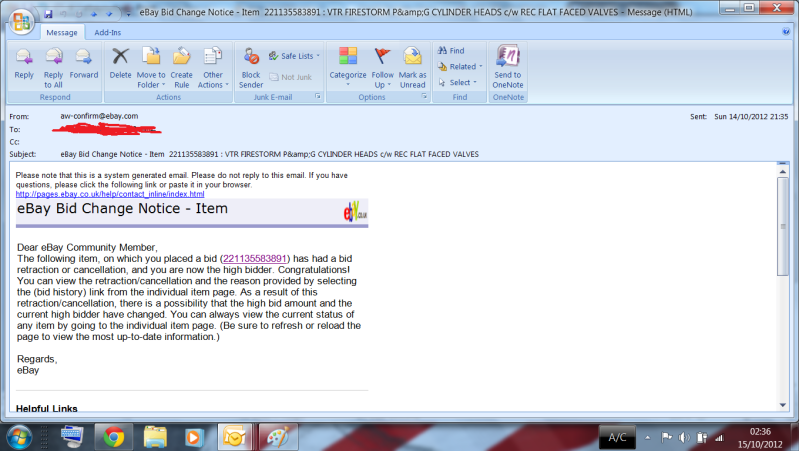Open Categorize color menu
The width and height of the screenshot is (799, 451).
[x=348, y=66]
